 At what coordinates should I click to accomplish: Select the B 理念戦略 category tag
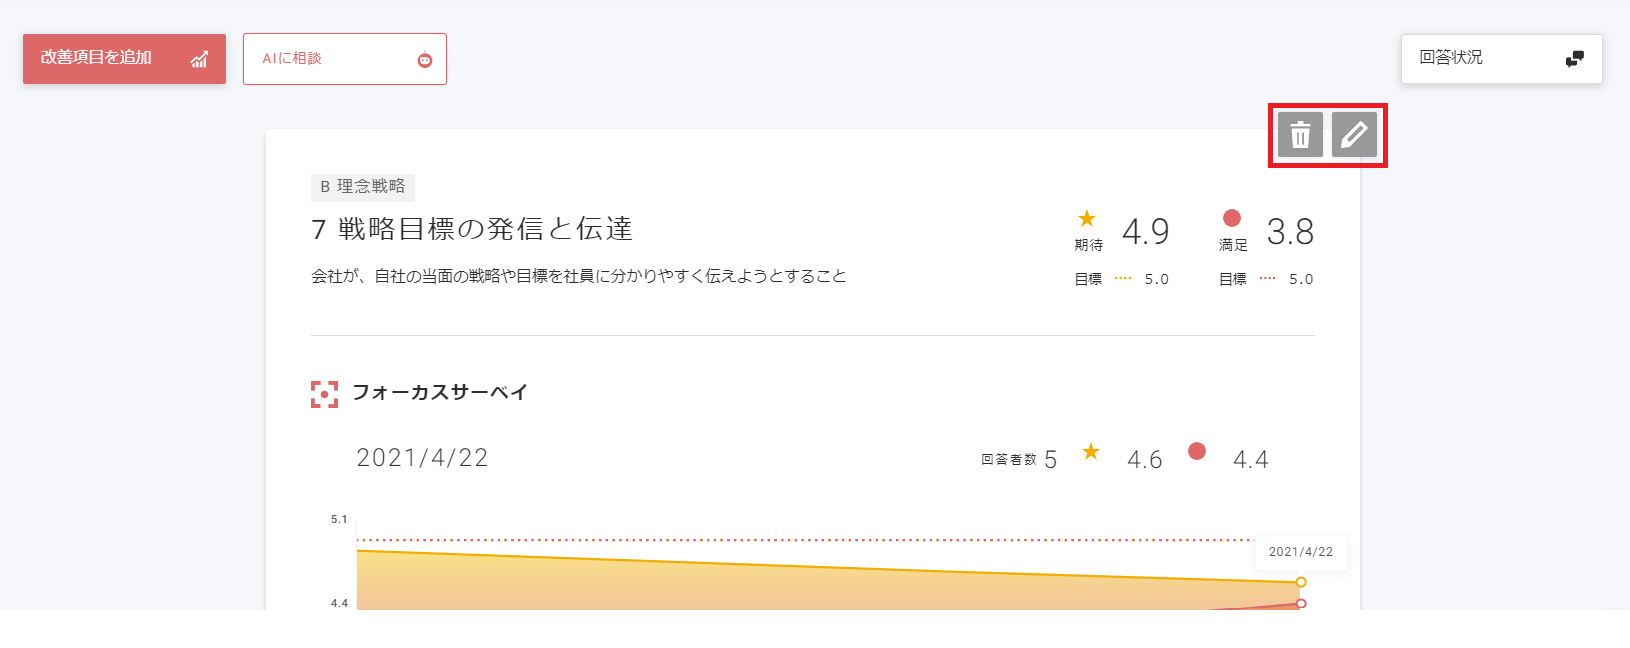point(363,187)
